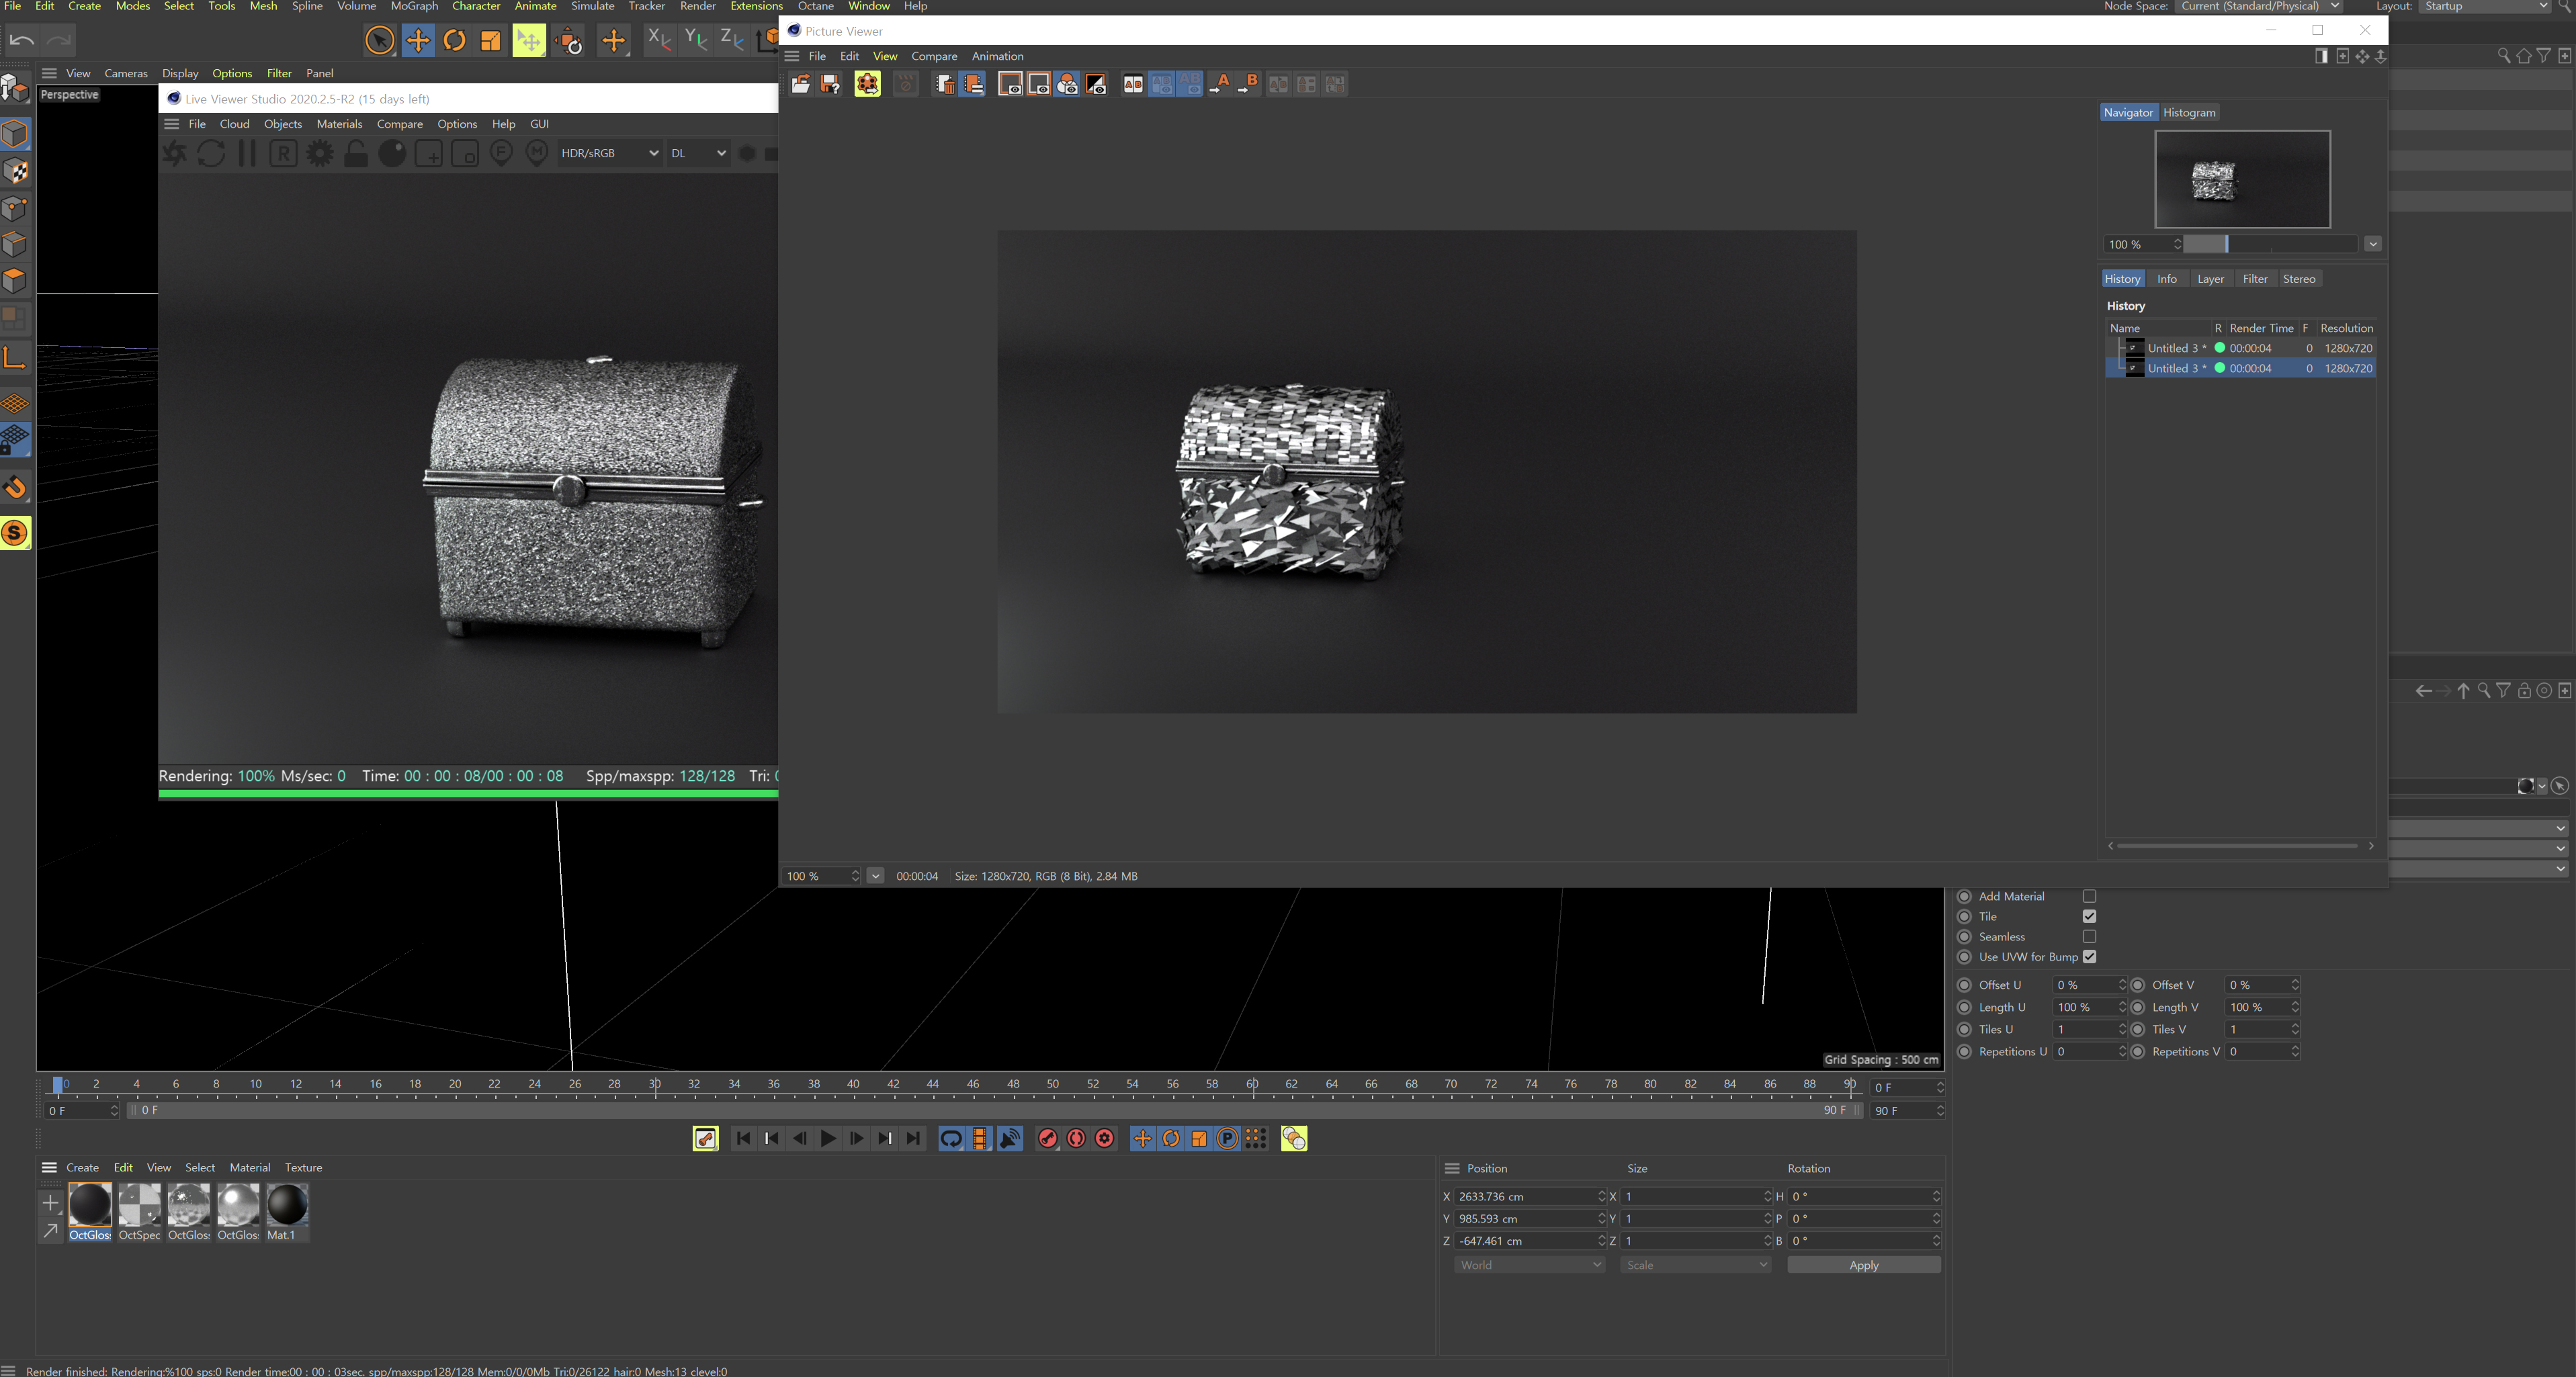Click Live Viewer render region R icon
This screenshot has width=2576, height=1377.
click(283, 153)
